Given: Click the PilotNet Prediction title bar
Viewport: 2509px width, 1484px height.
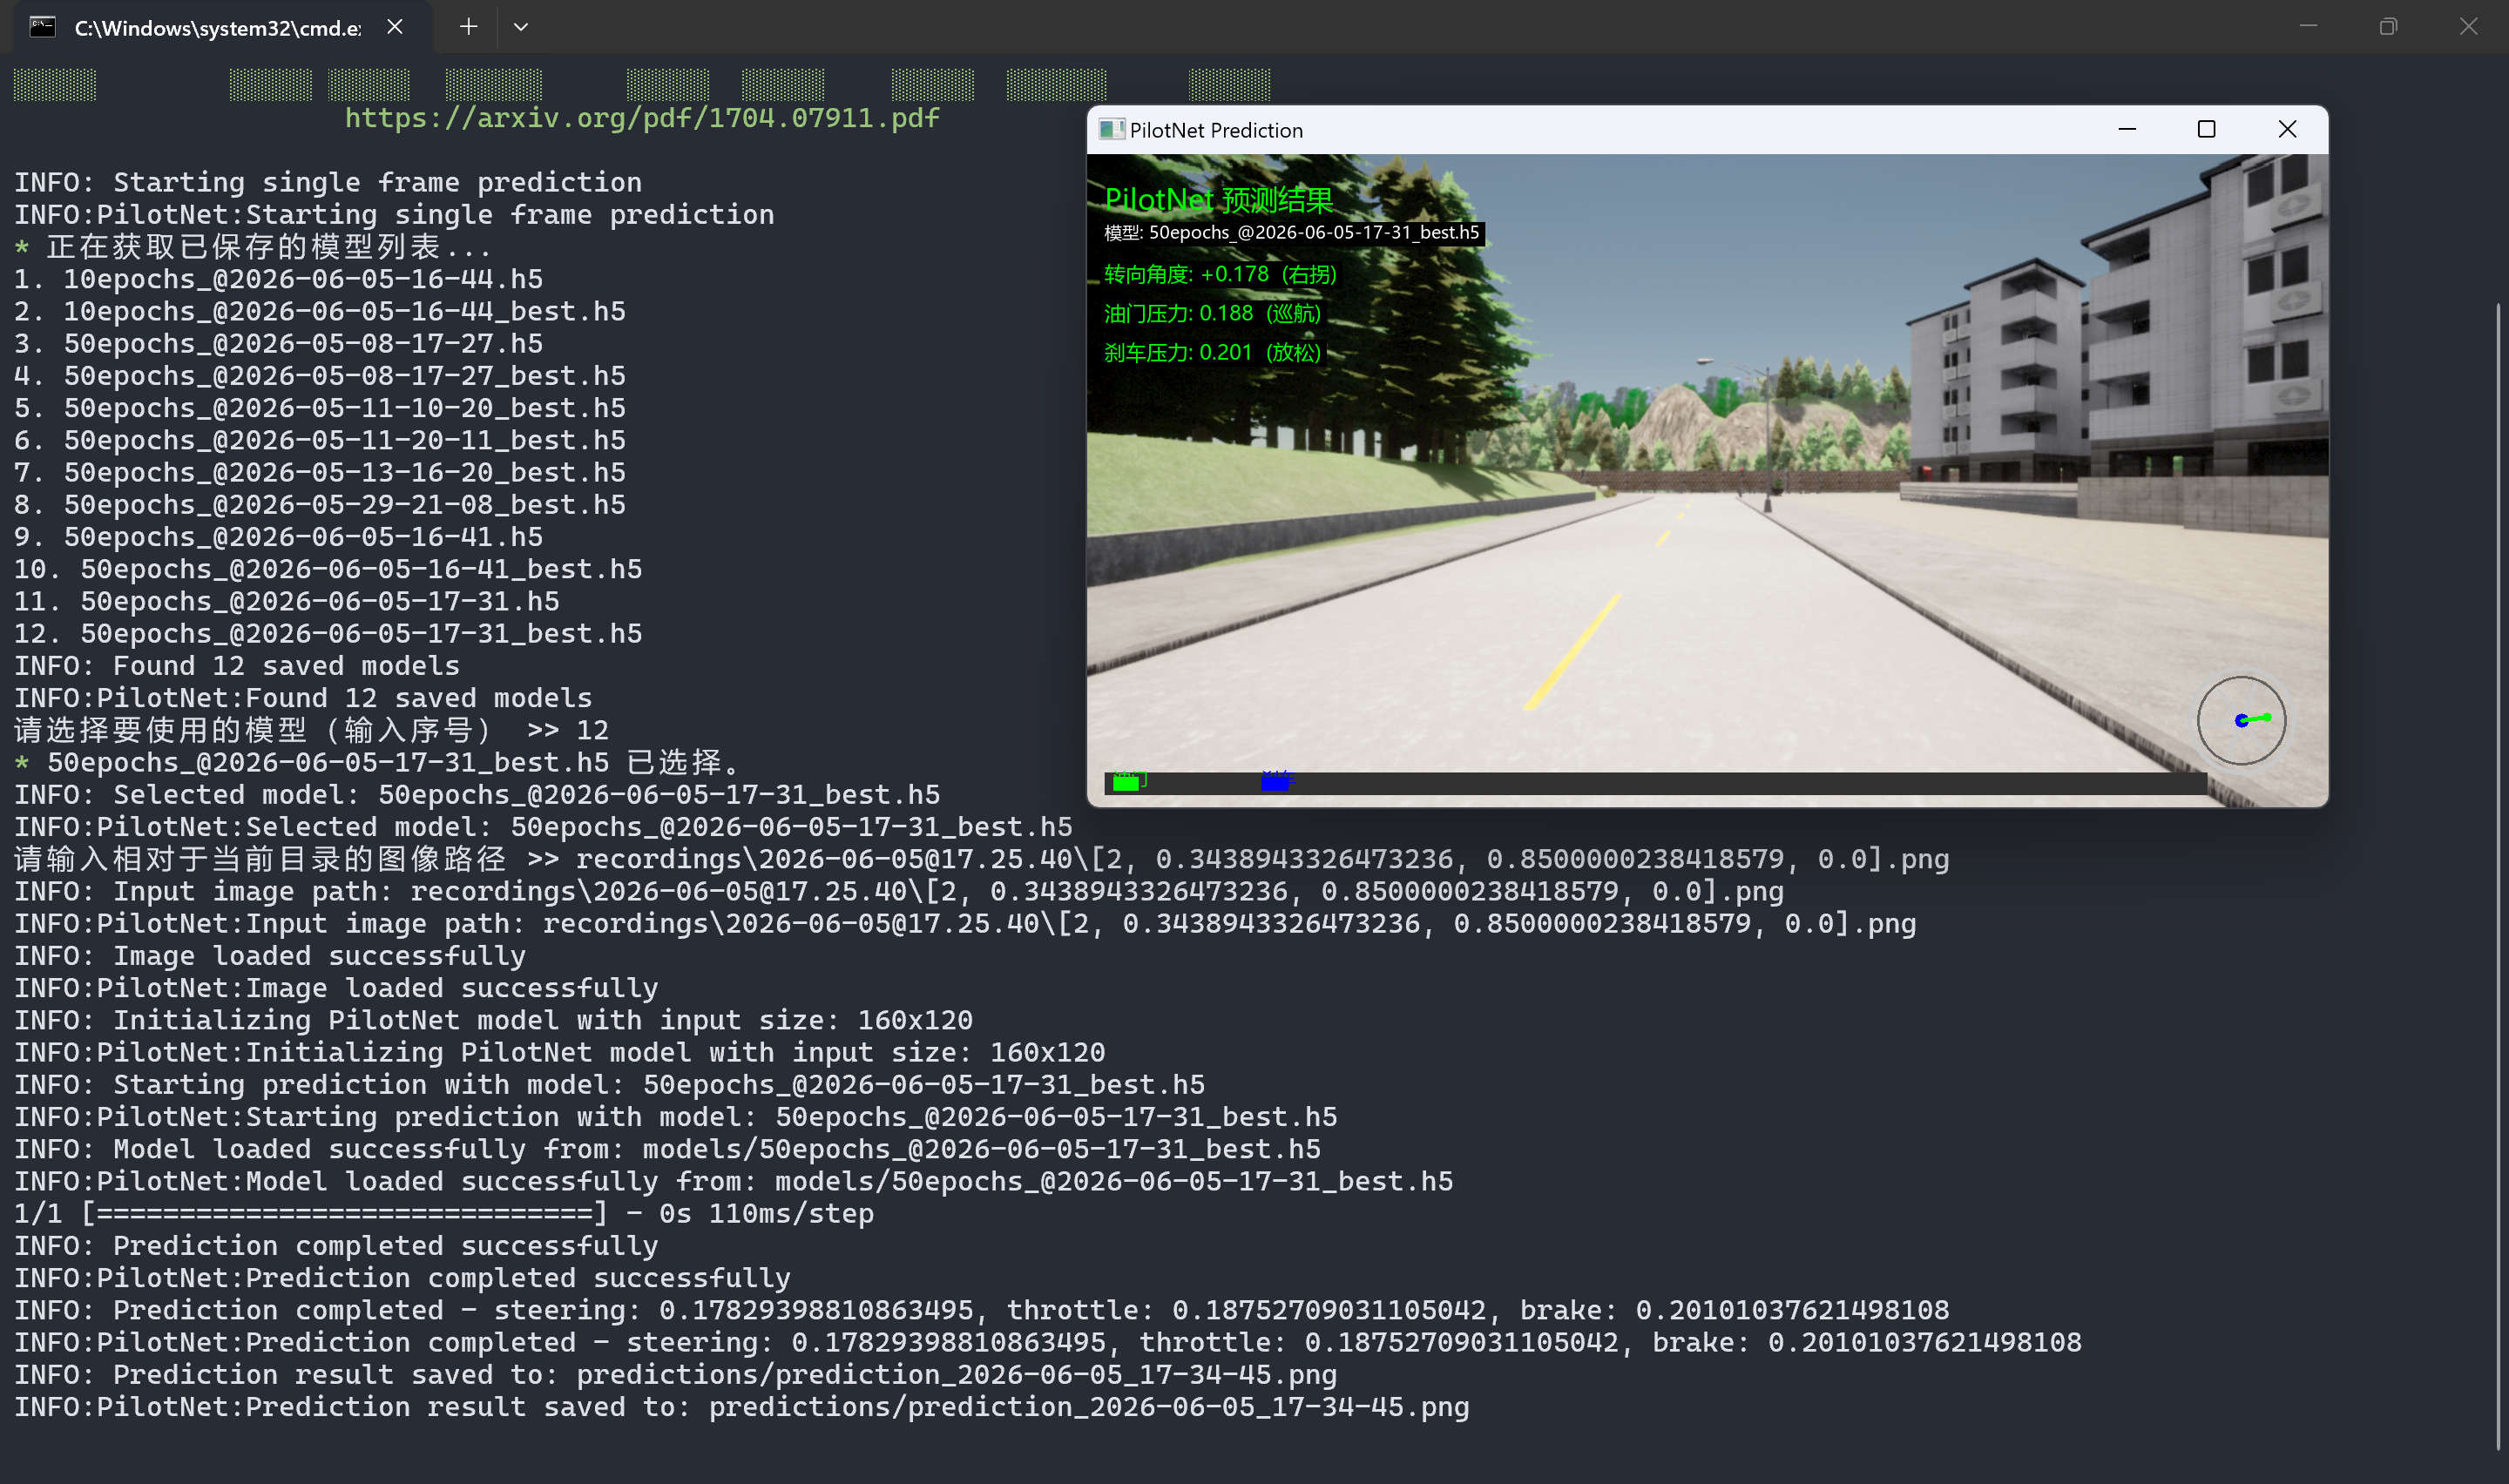Looking at the screenshot, I should point(1600,130).
